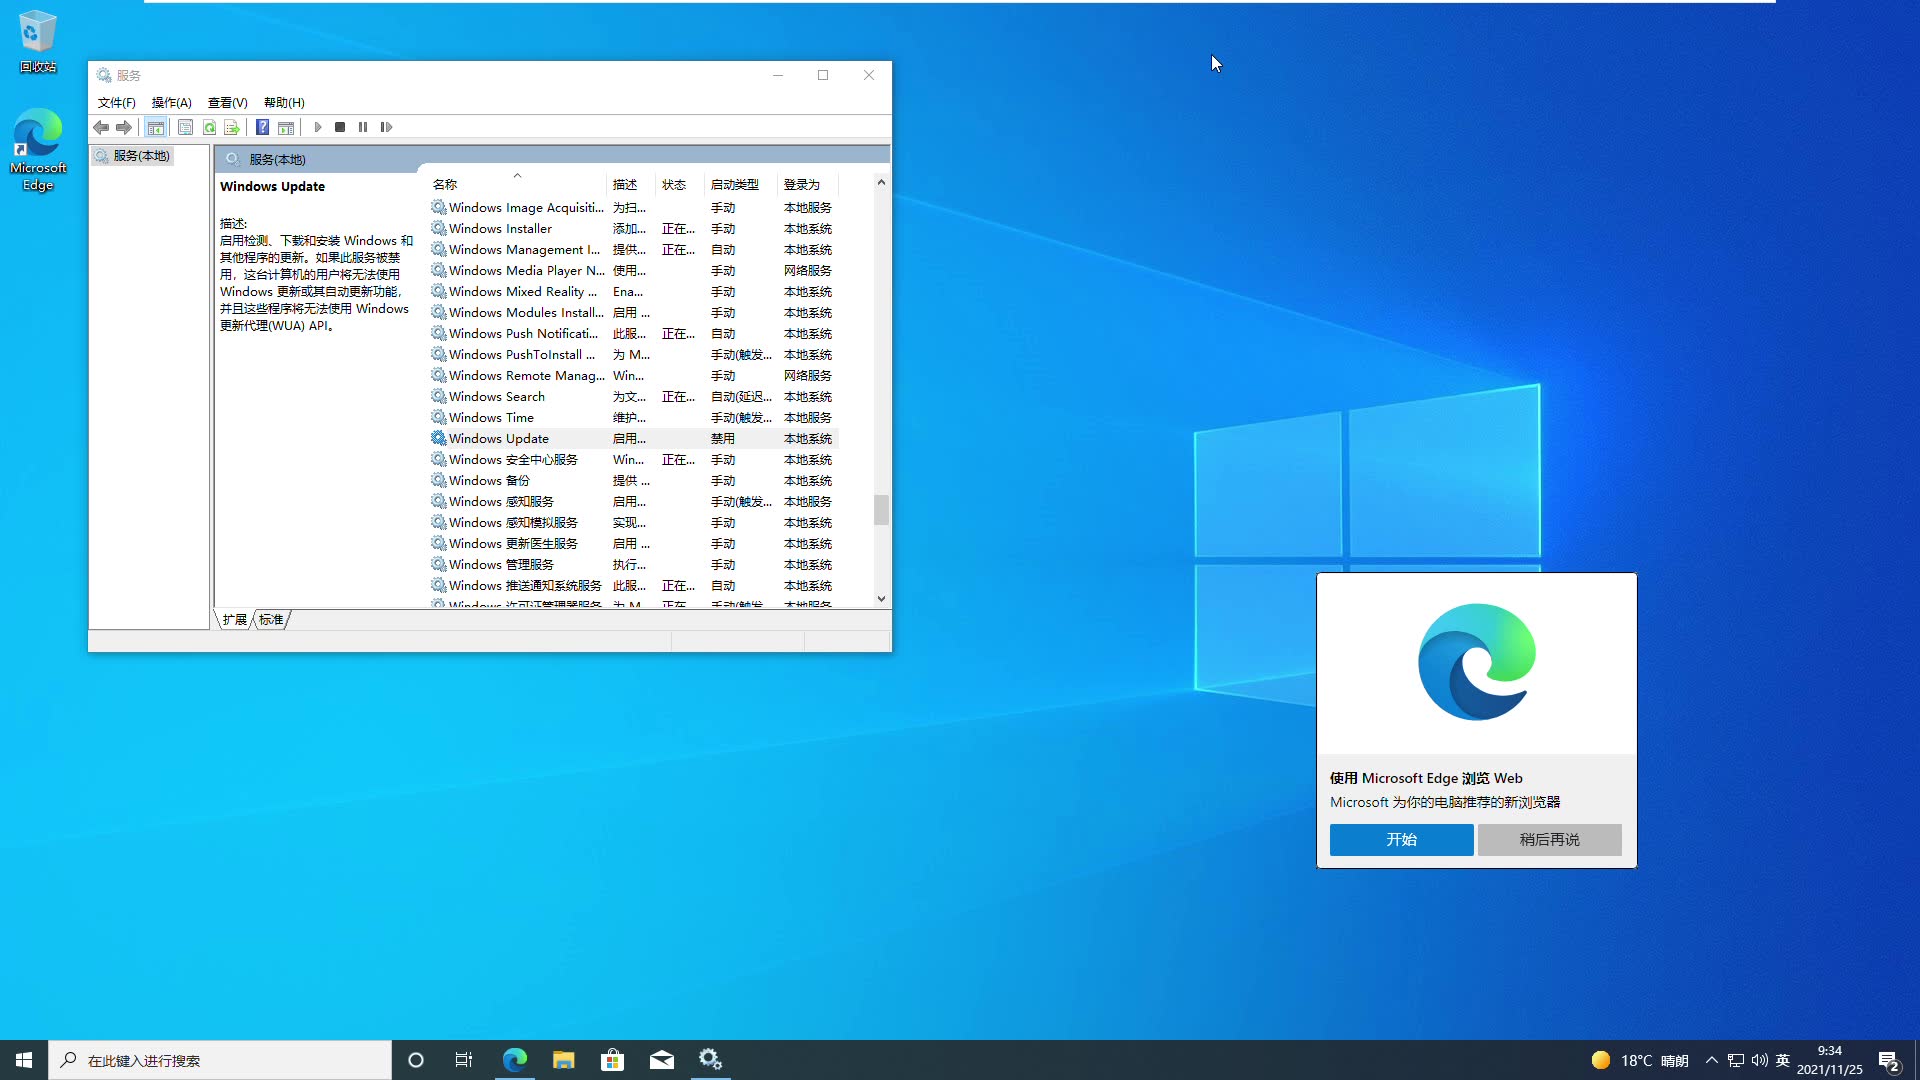Click Windows Search service entry
The image size is (1920, 1080).
pyautogui.click(x=498, y=396)
